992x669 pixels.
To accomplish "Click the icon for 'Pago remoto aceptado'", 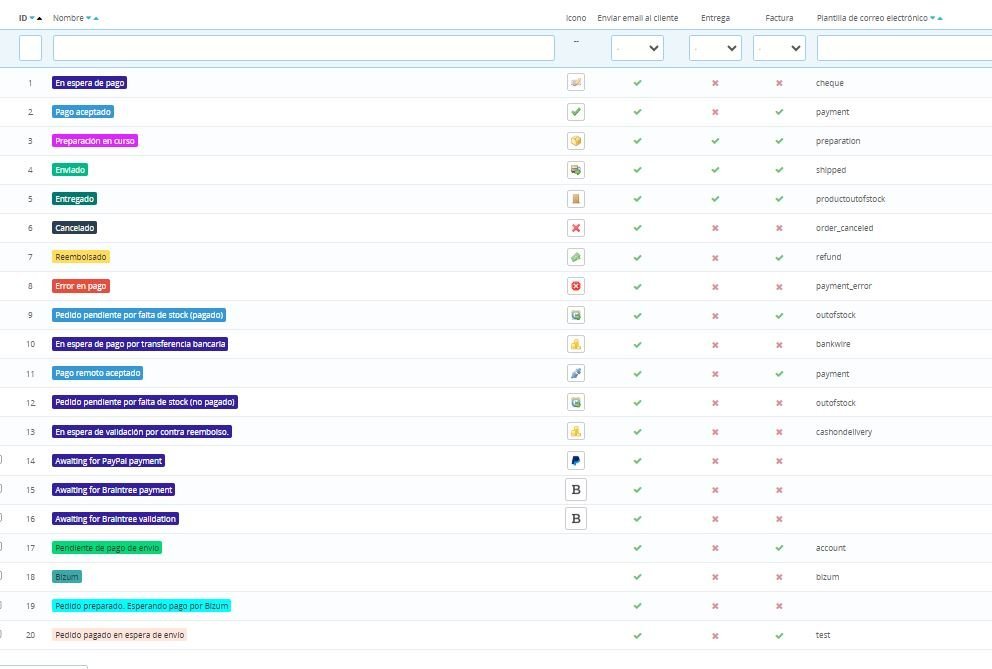I will [576, 373].
